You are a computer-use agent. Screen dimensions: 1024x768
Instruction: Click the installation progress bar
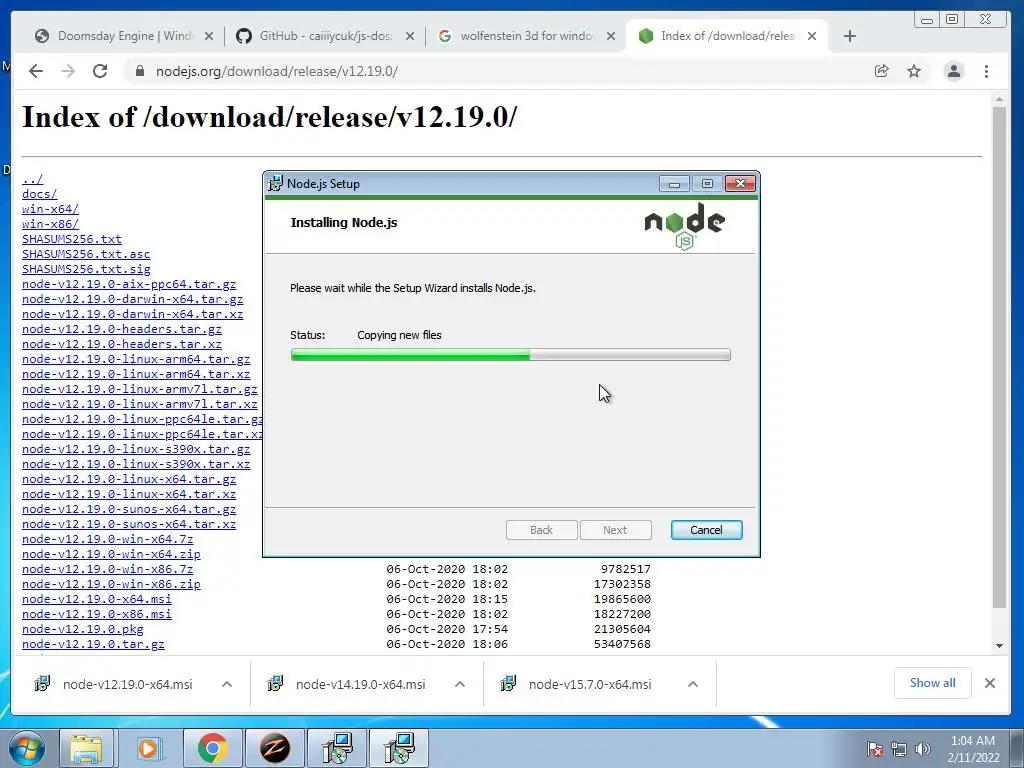click(x=511, y=355)
